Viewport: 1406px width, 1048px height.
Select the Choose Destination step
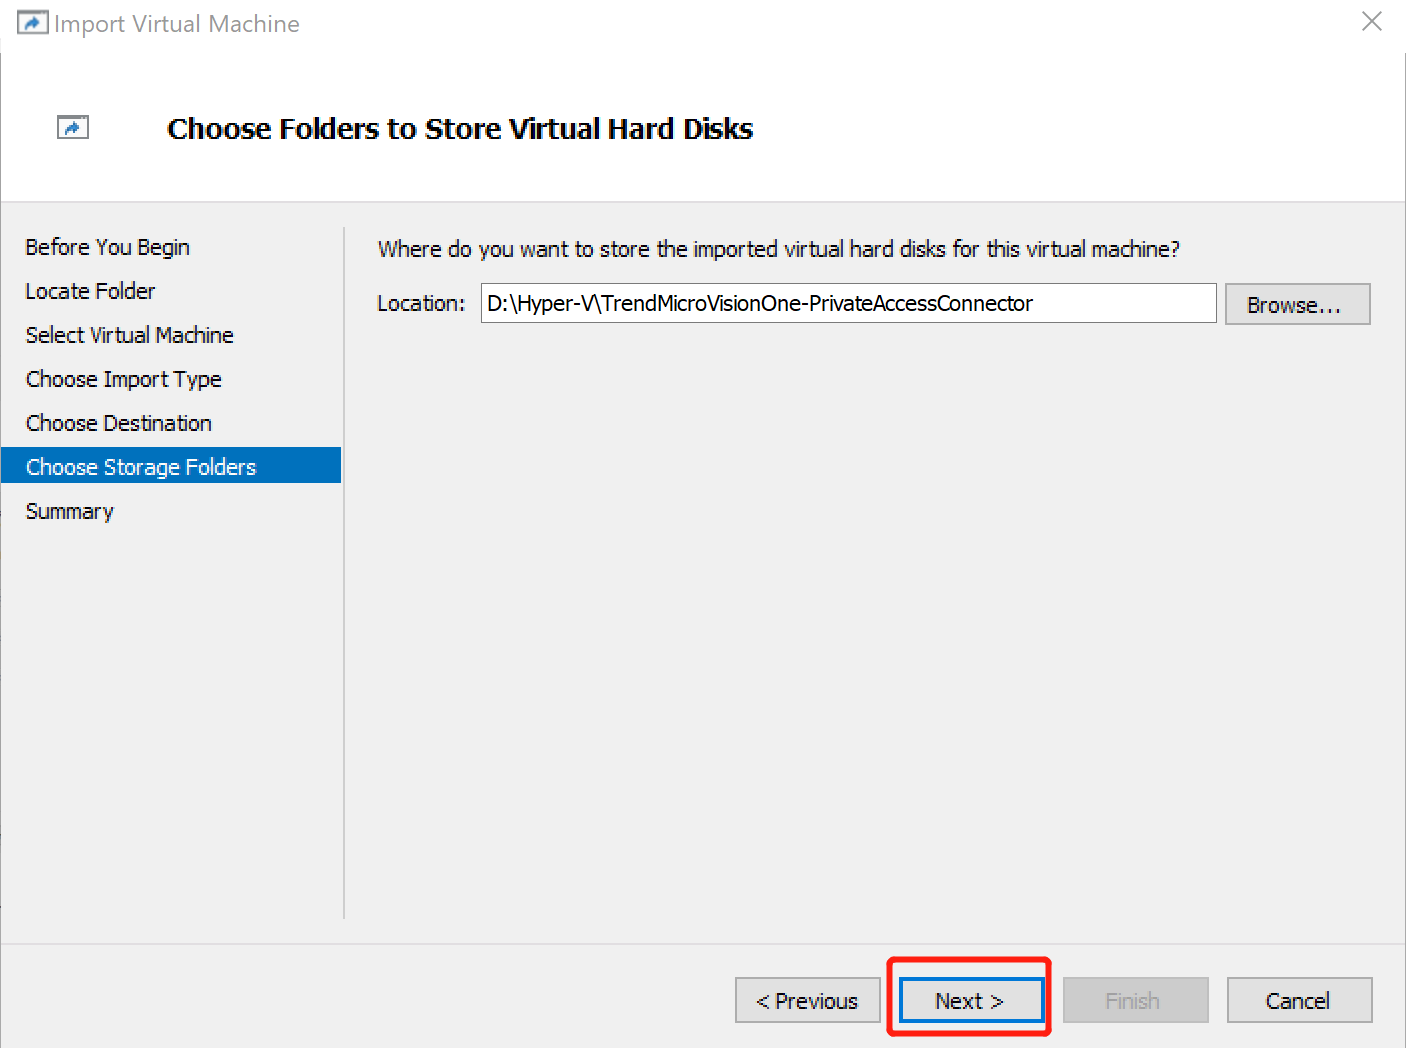tap(118, 423)
